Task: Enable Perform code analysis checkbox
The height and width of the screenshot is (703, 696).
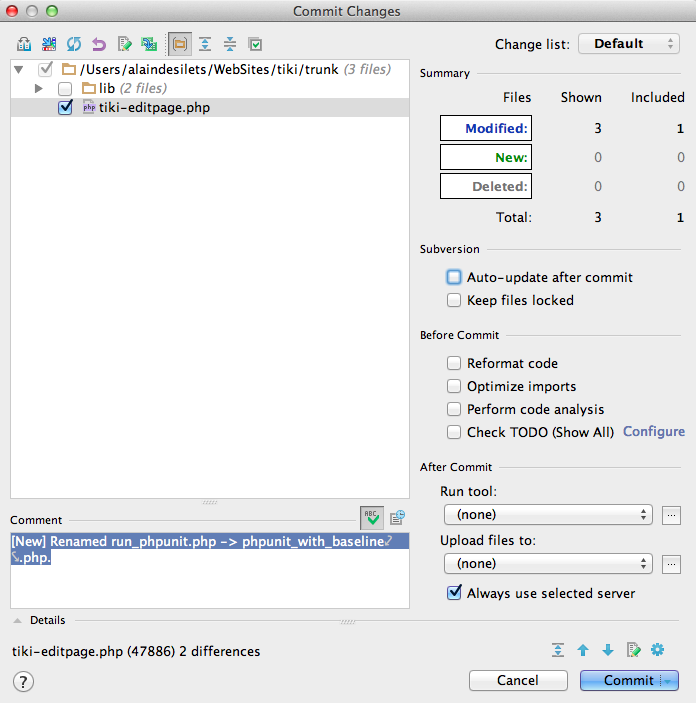Action: tap(454, 409)
